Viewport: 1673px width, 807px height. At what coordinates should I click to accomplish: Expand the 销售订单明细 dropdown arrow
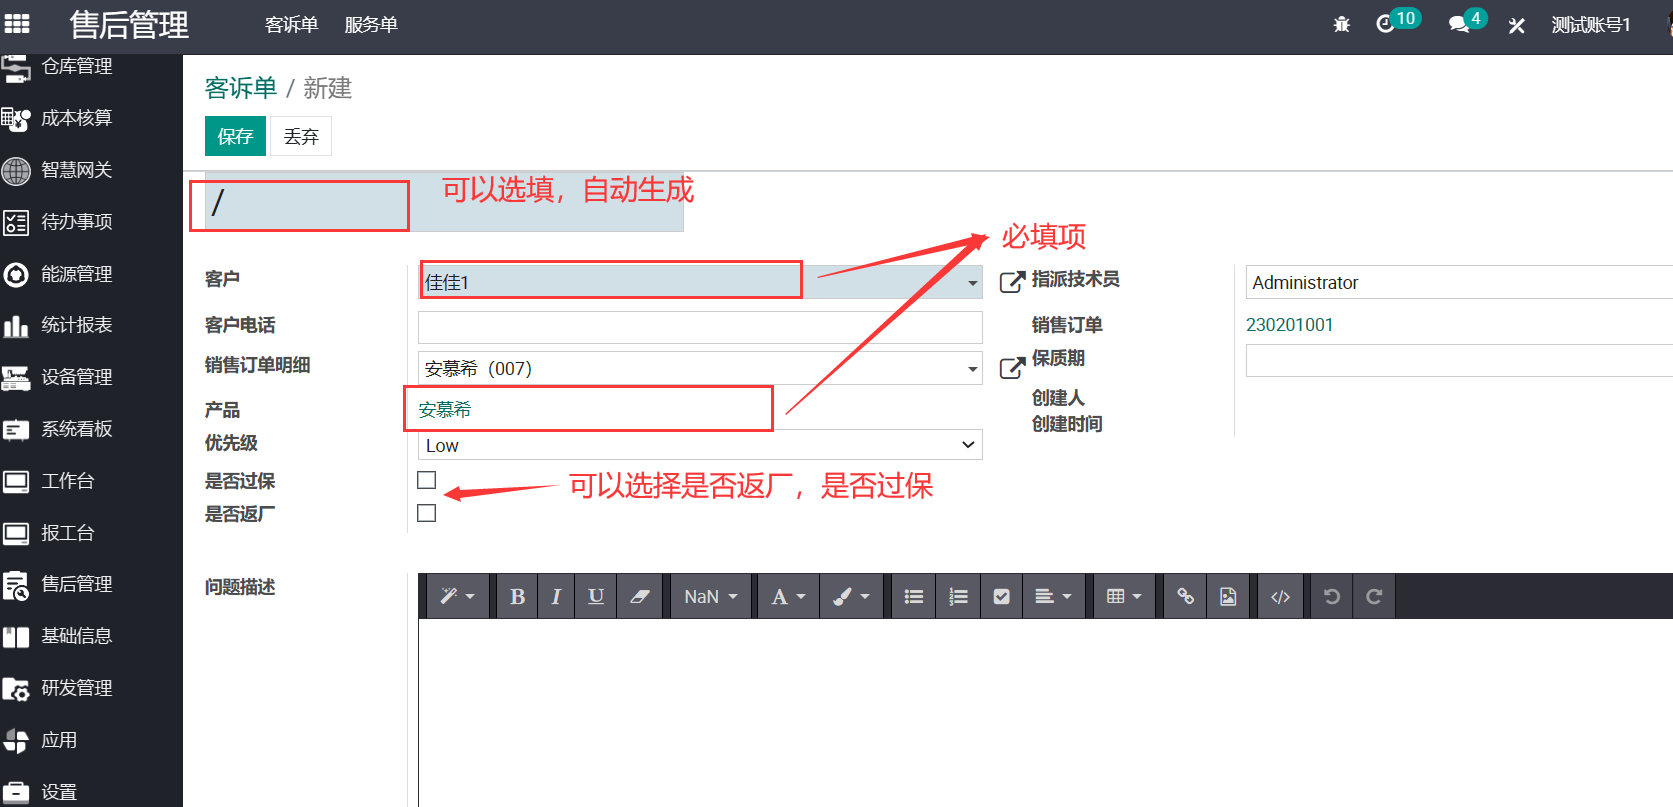972,369
